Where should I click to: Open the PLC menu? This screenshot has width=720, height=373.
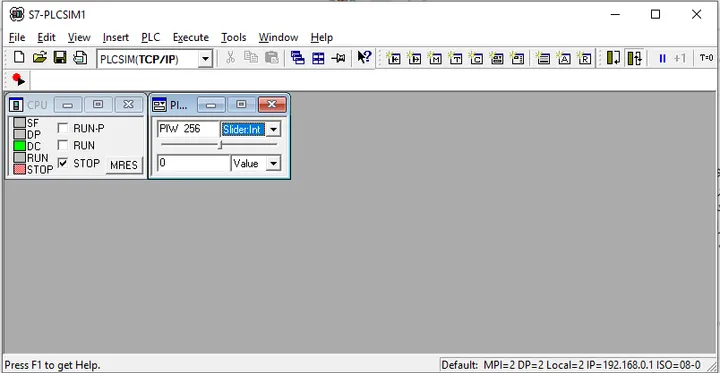151,37
